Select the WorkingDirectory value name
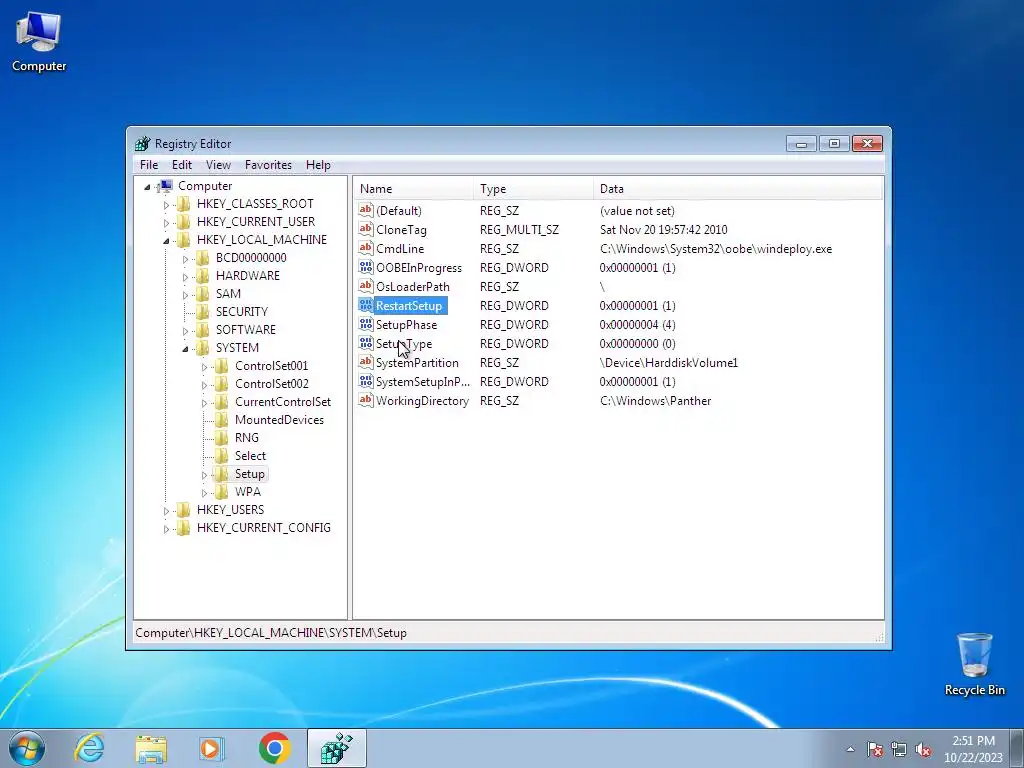Screen dimensions: 1024x768 pyautogui.click(x=422, y=401)
